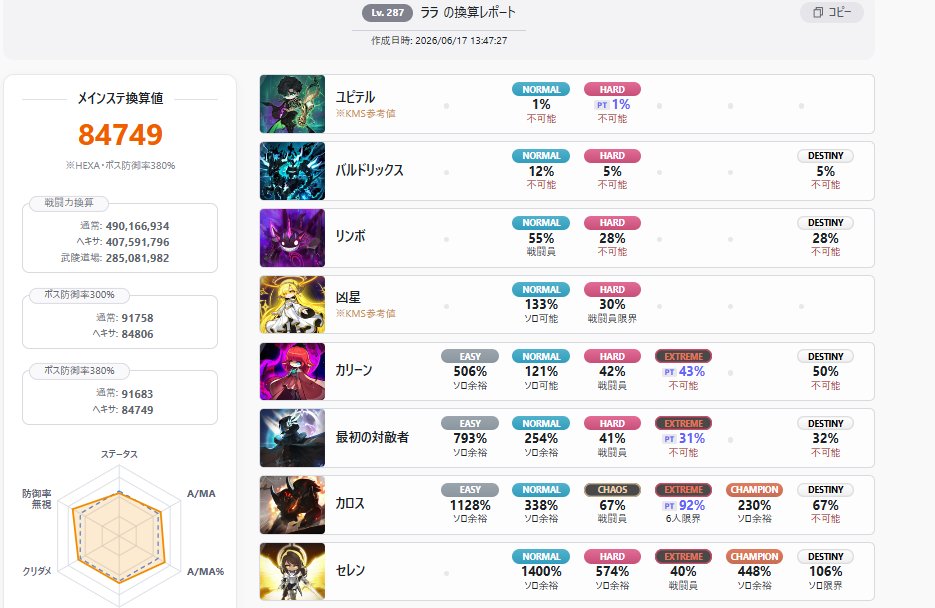Select カロス DESTINY difficulty badge
The height and width of the screenshot is (608, 935).
825,489
